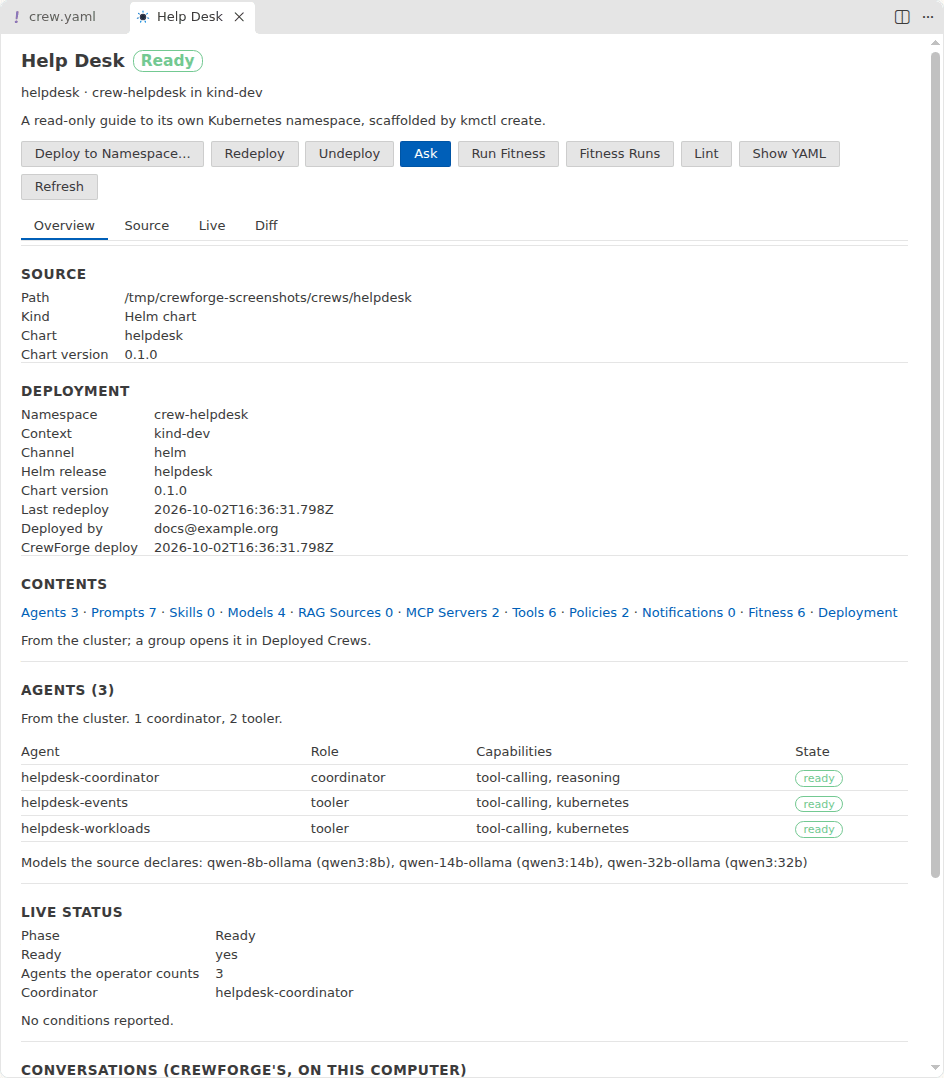Screen dimensions: 944x1078
Task: Click ready badge for helpdesk-coordinator
Action: [x=818, y=778]
